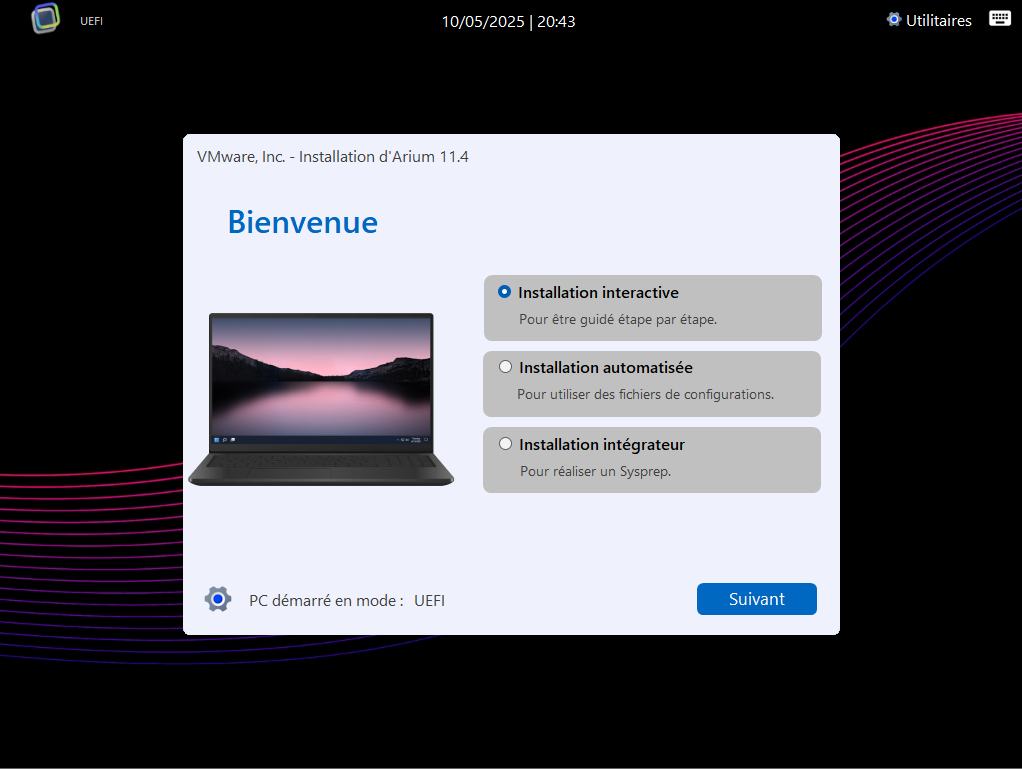This screenshot has height=769, width=1022.
Task: Select the Installation automatisée radio button
Action: pos(505,367)
